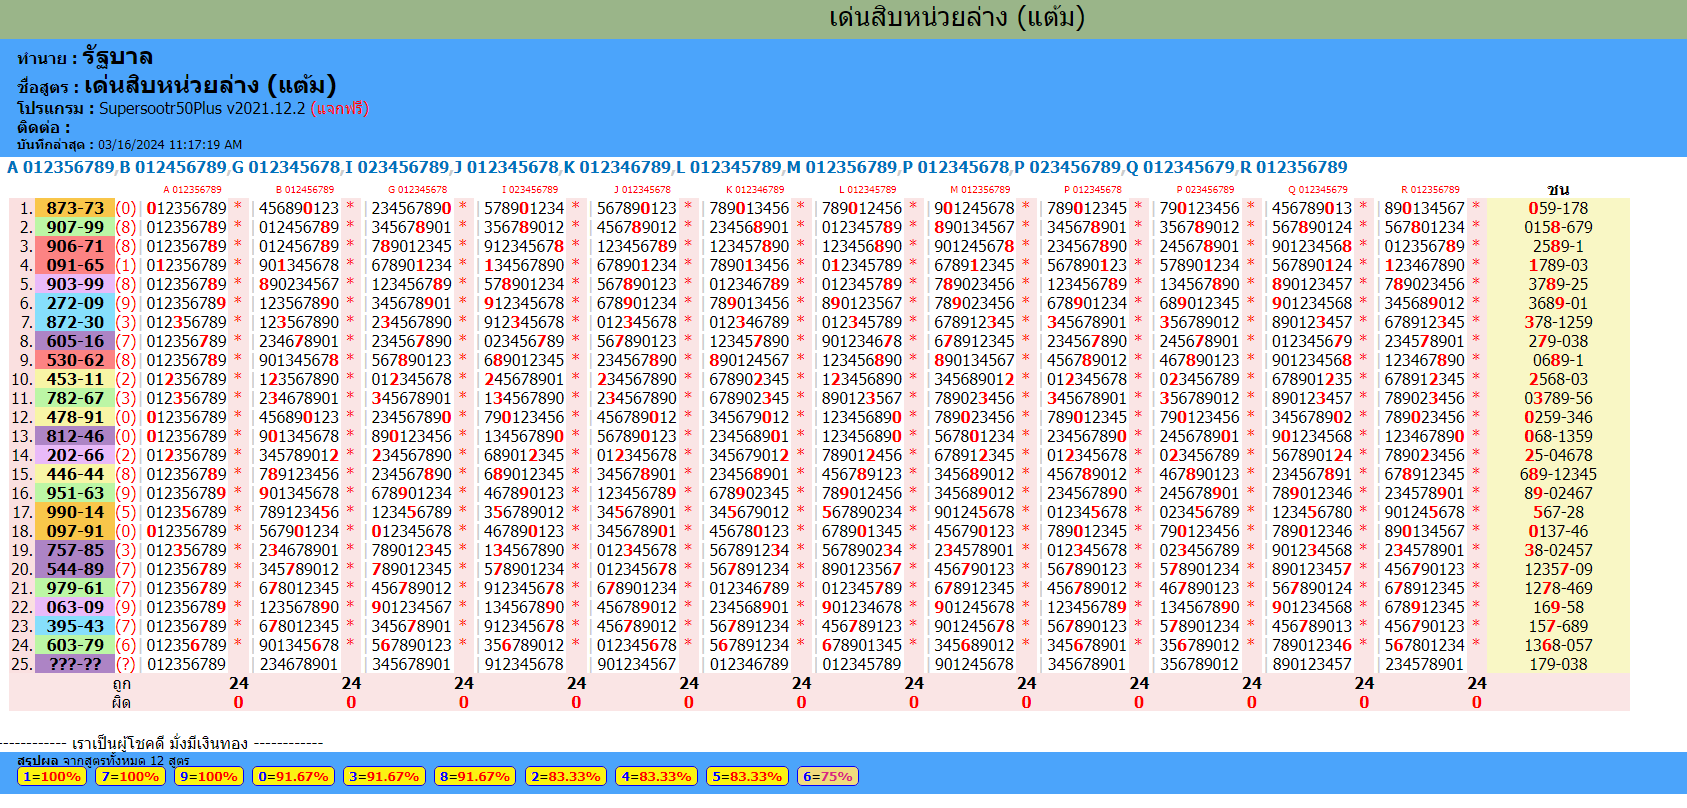The image size is (1687, 808).
Task: Click the result cell 453-11 in row 10
Action: coord(75,379)
